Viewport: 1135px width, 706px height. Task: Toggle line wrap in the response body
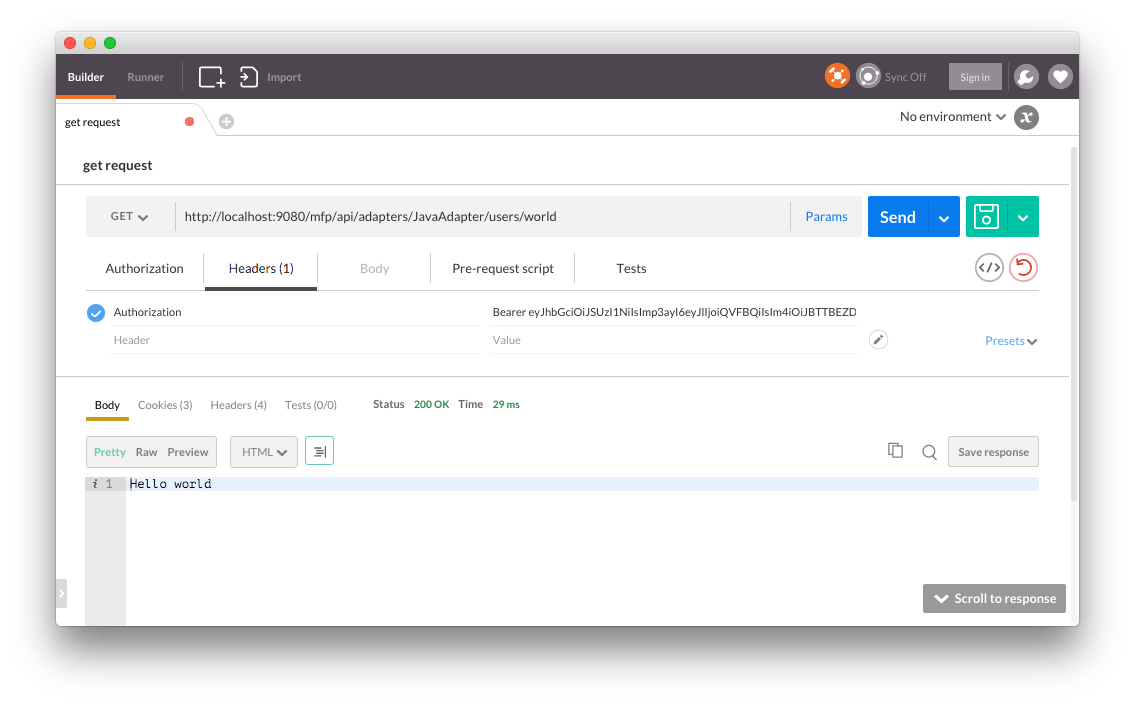coord(319,452)
